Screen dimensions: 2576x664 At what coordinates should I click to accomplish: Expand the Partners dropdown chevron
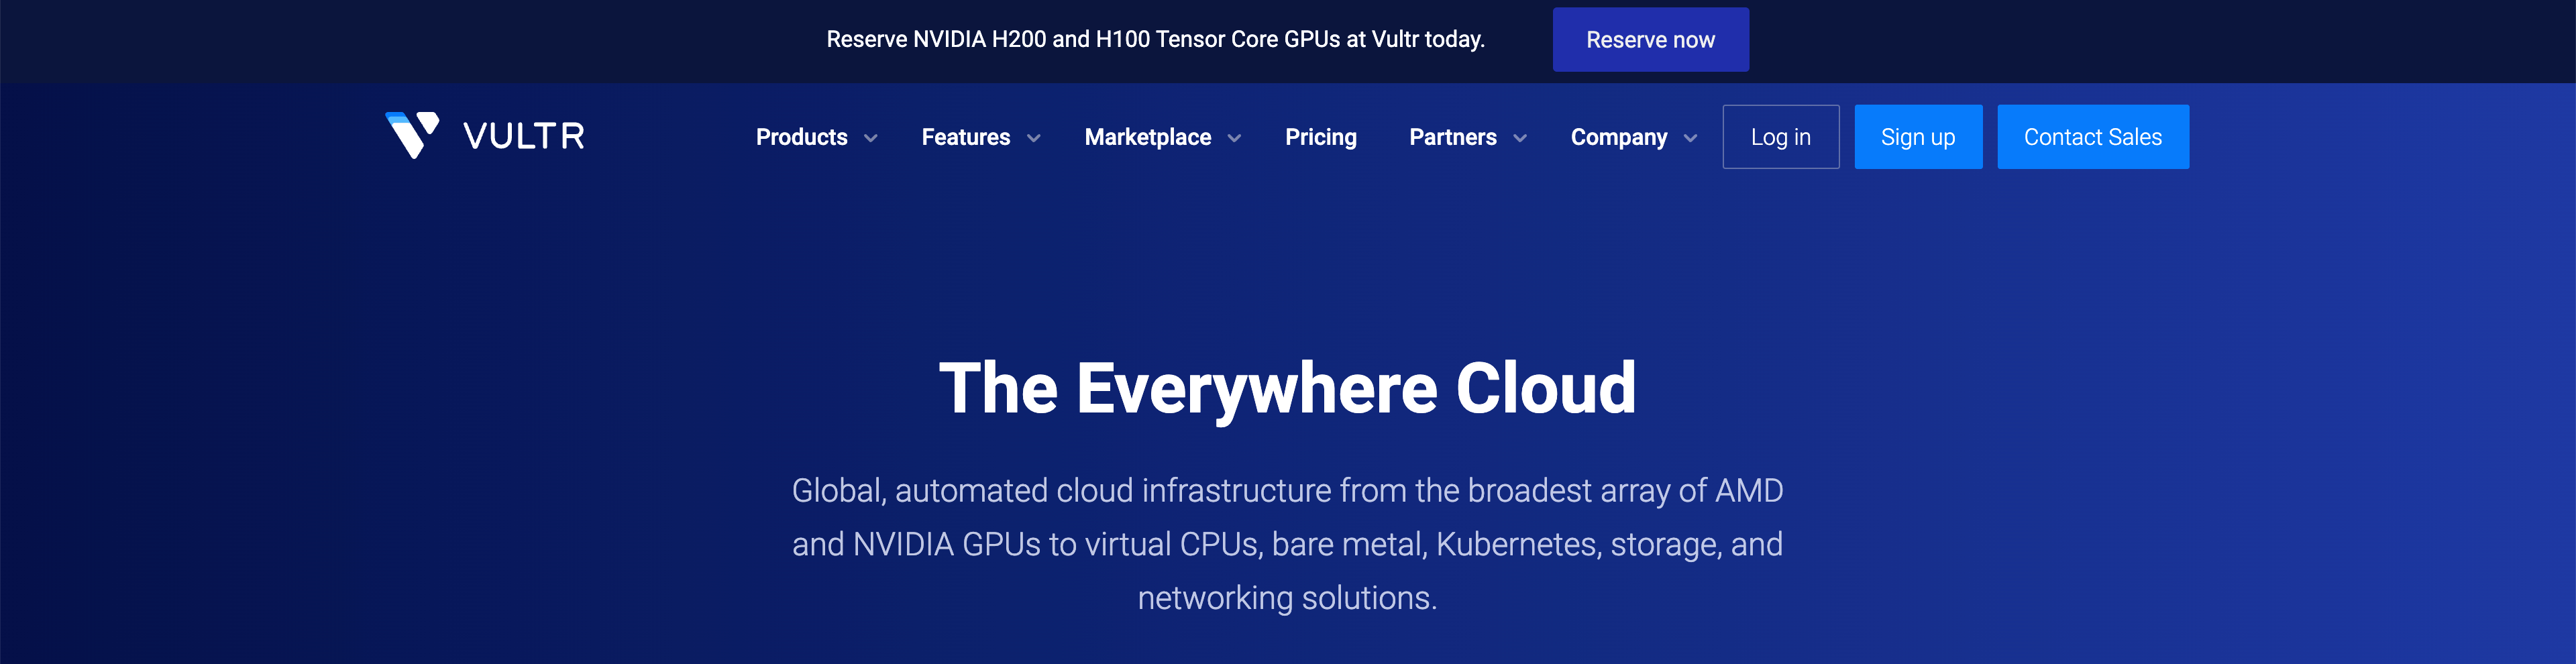[x=1519, y=138]
